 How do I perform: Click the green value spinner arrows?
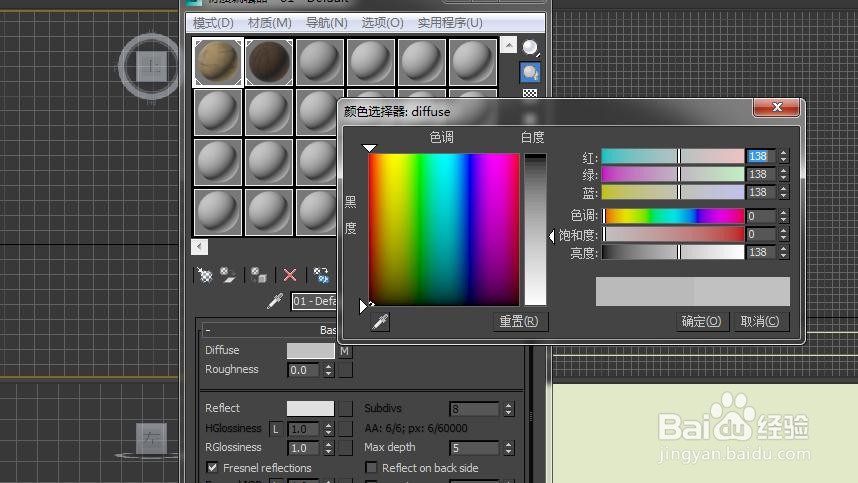[x=784, y=174]
